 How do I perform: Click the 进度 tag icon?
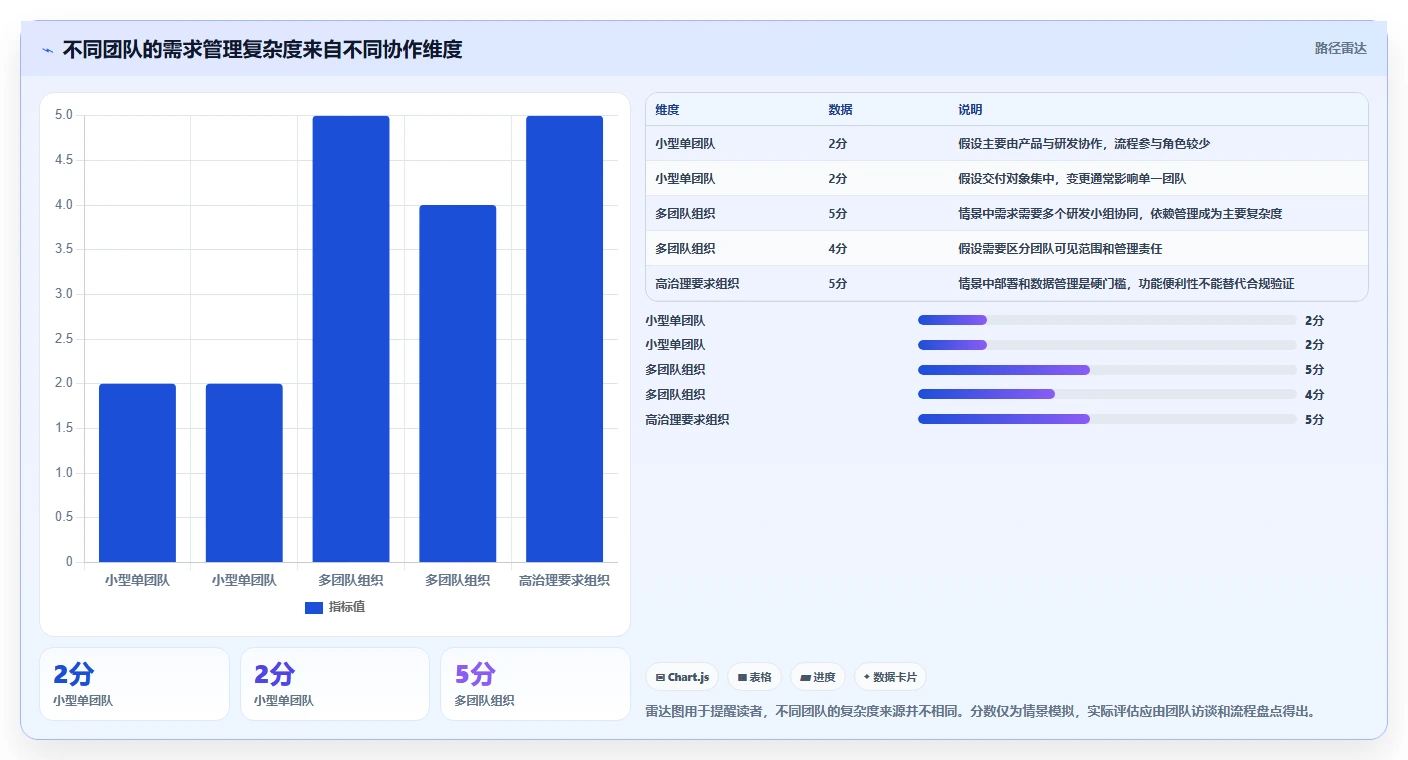(x=805, y=678)
